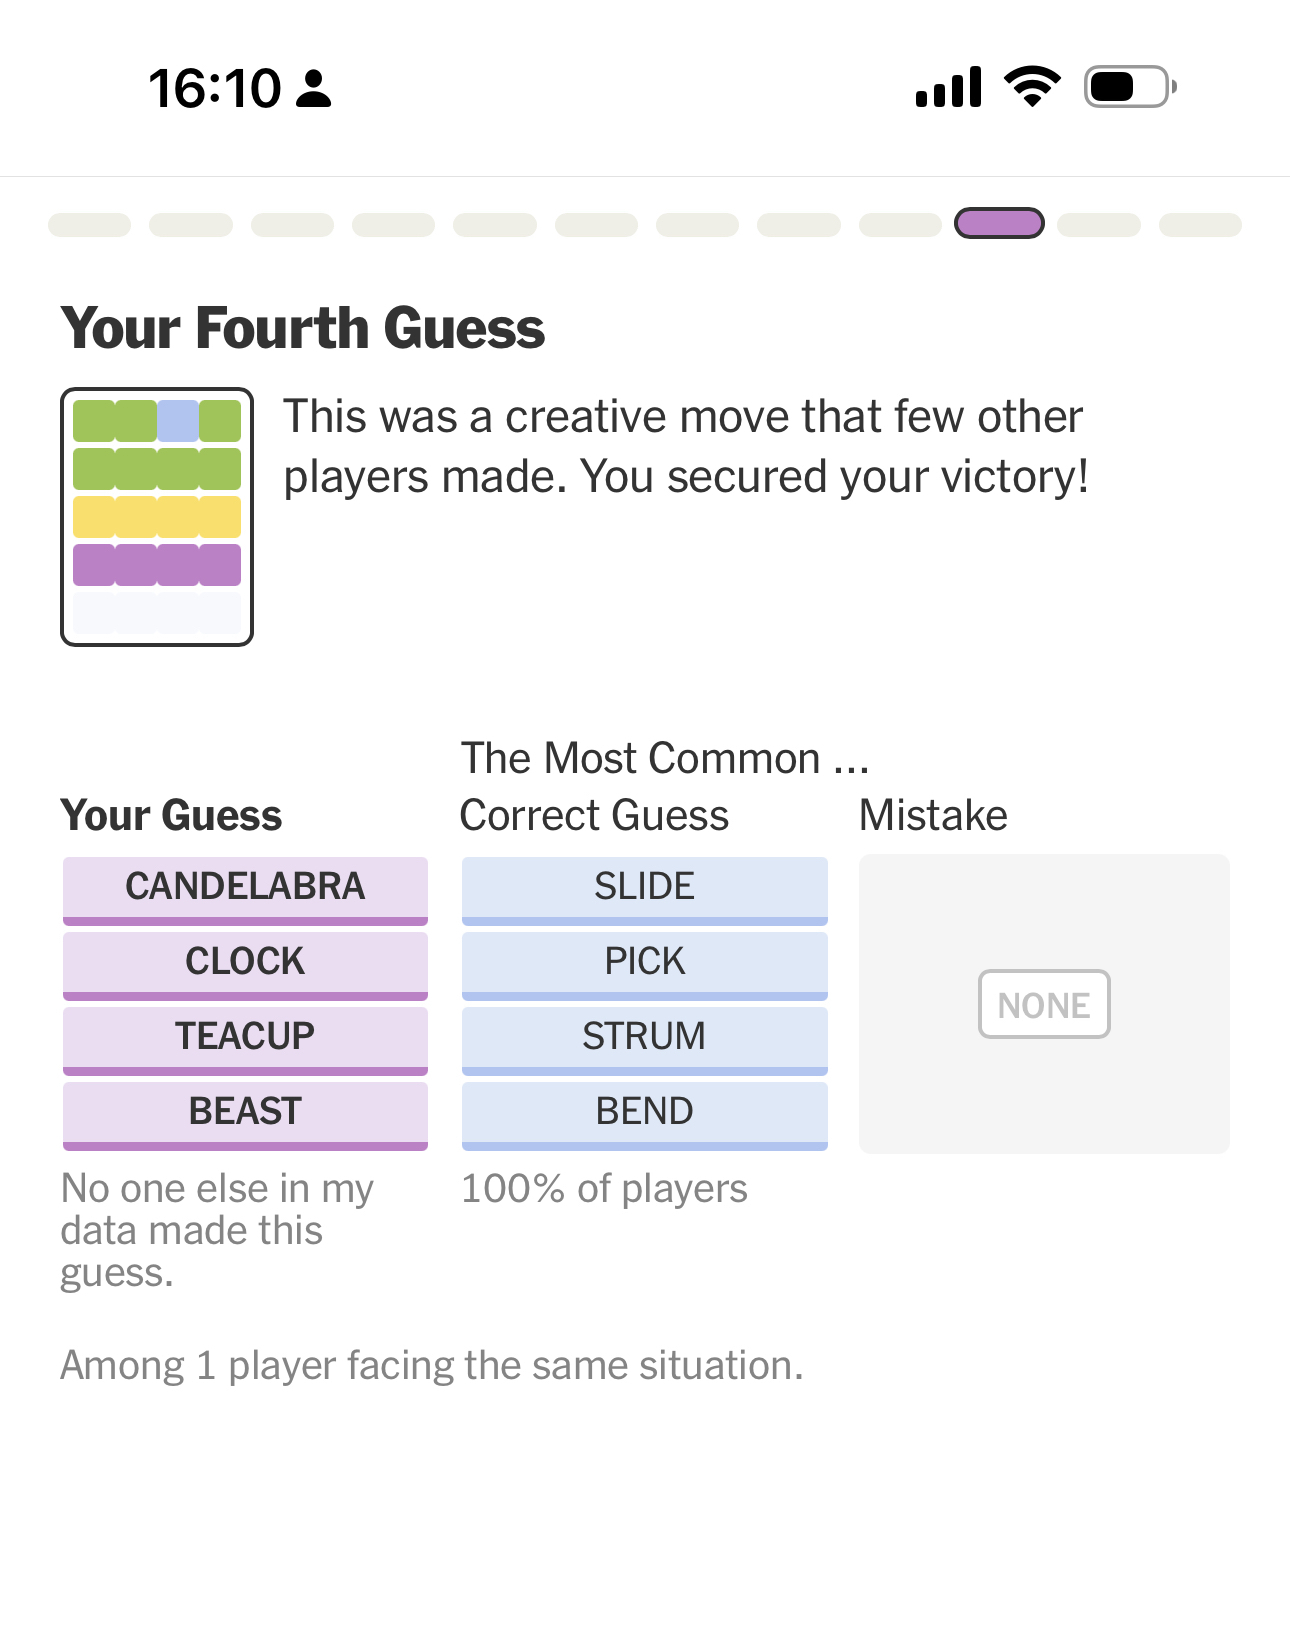The image size is (1290, 1630).
Task: Tap the PICK word tile
Action: click(644, 963)
